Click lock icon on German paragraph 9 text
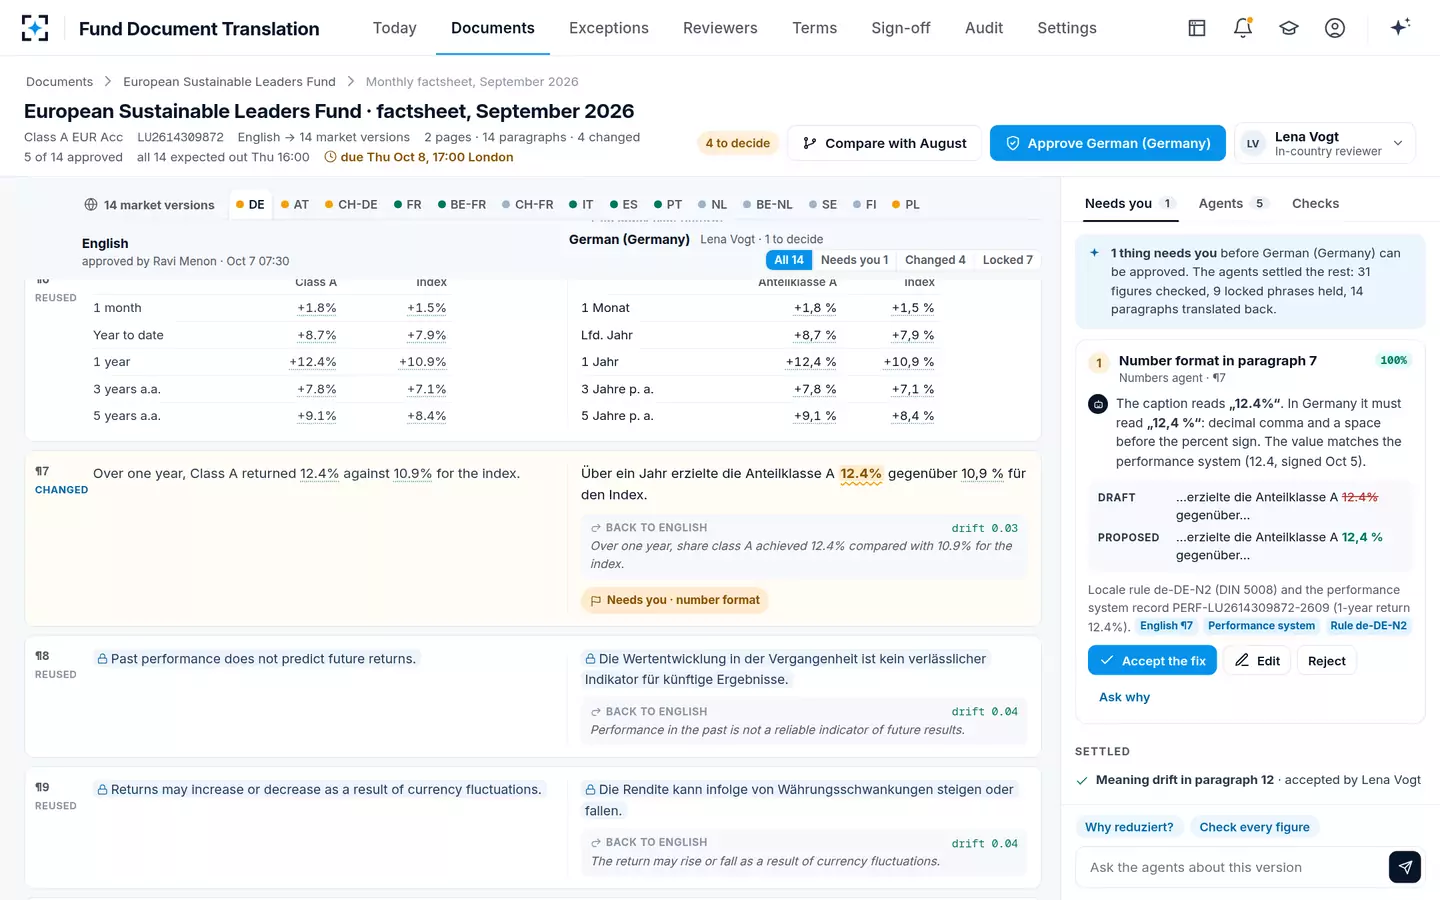This screenshot has width=1440, height=900. pos(590,790)
